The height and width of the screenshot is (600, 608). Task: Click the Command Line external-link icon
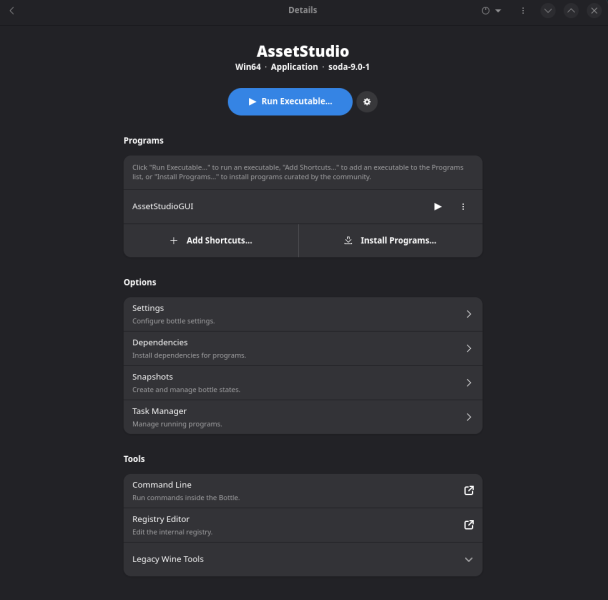[469, 491]
